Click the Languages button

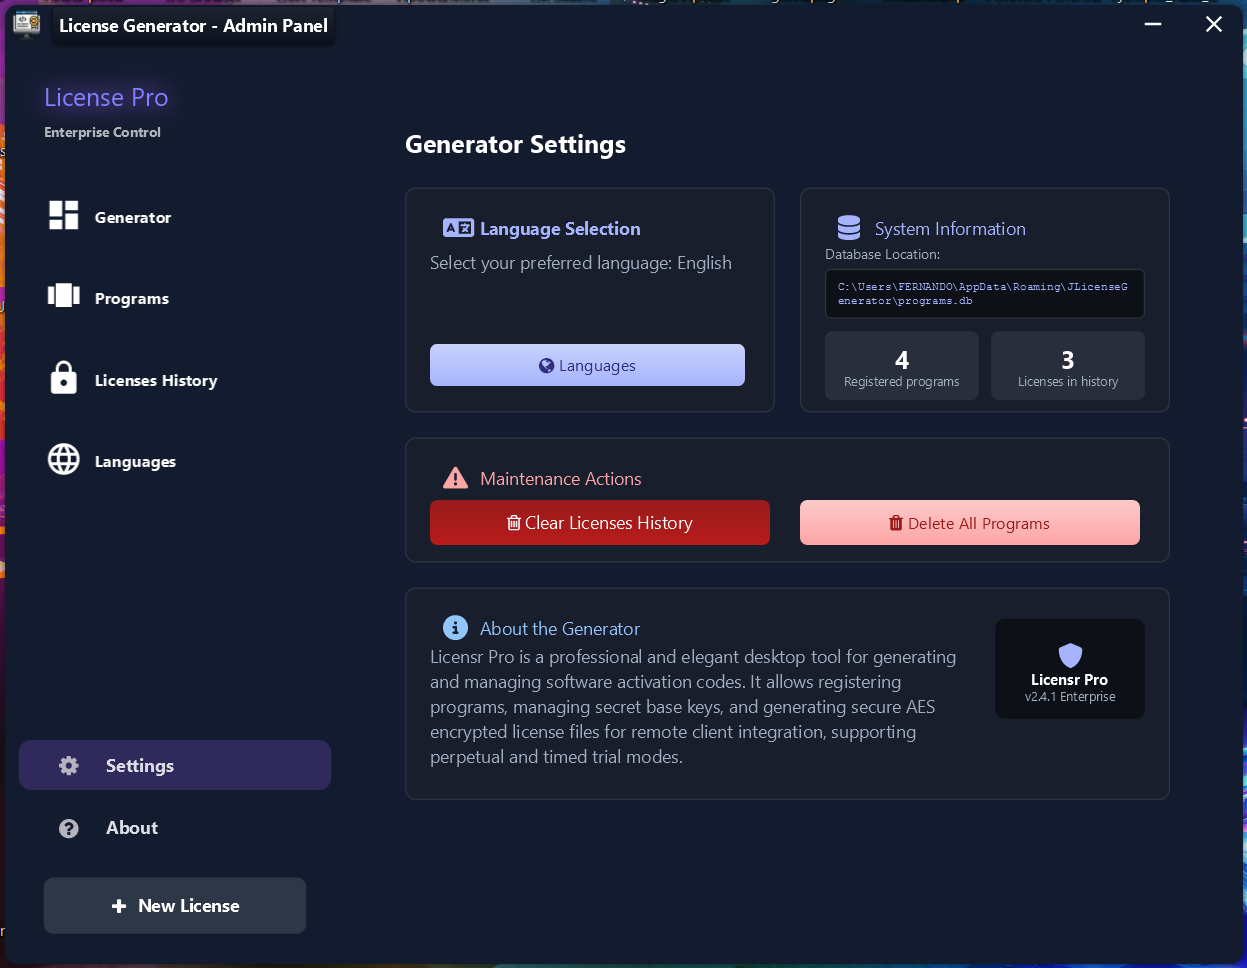coord(587,365)
